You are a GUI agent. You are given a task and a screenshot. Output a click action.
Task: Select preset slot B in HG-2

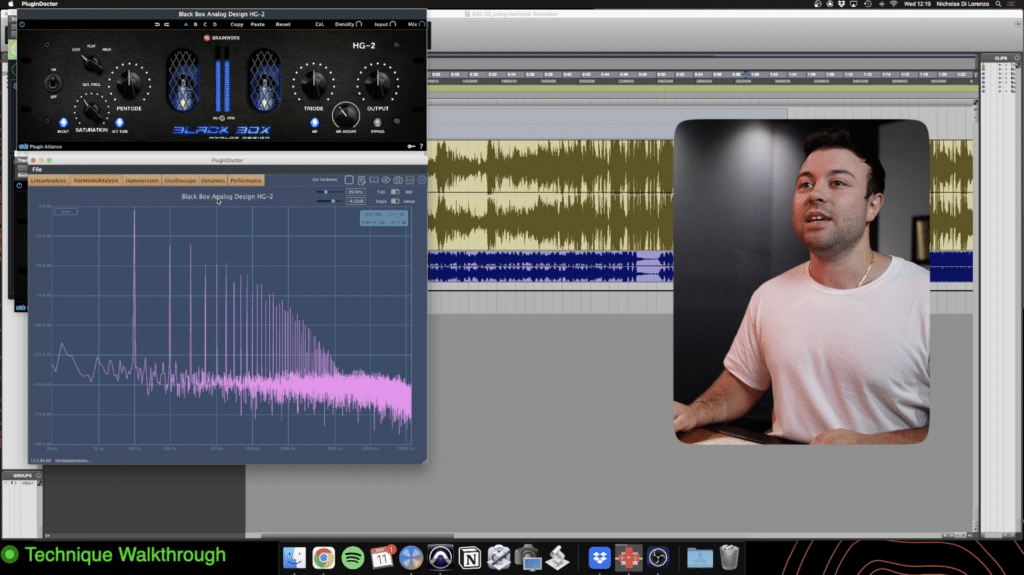click(195, 24)
